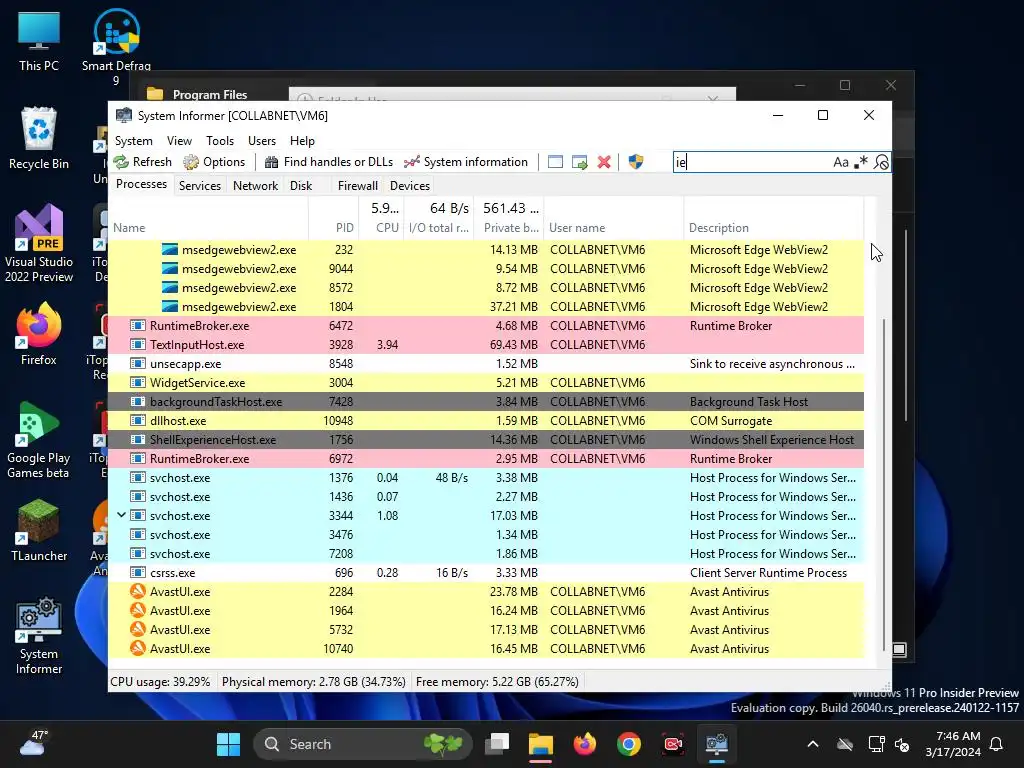
Task: Switch to the Network tab
Action: [255, 185]
